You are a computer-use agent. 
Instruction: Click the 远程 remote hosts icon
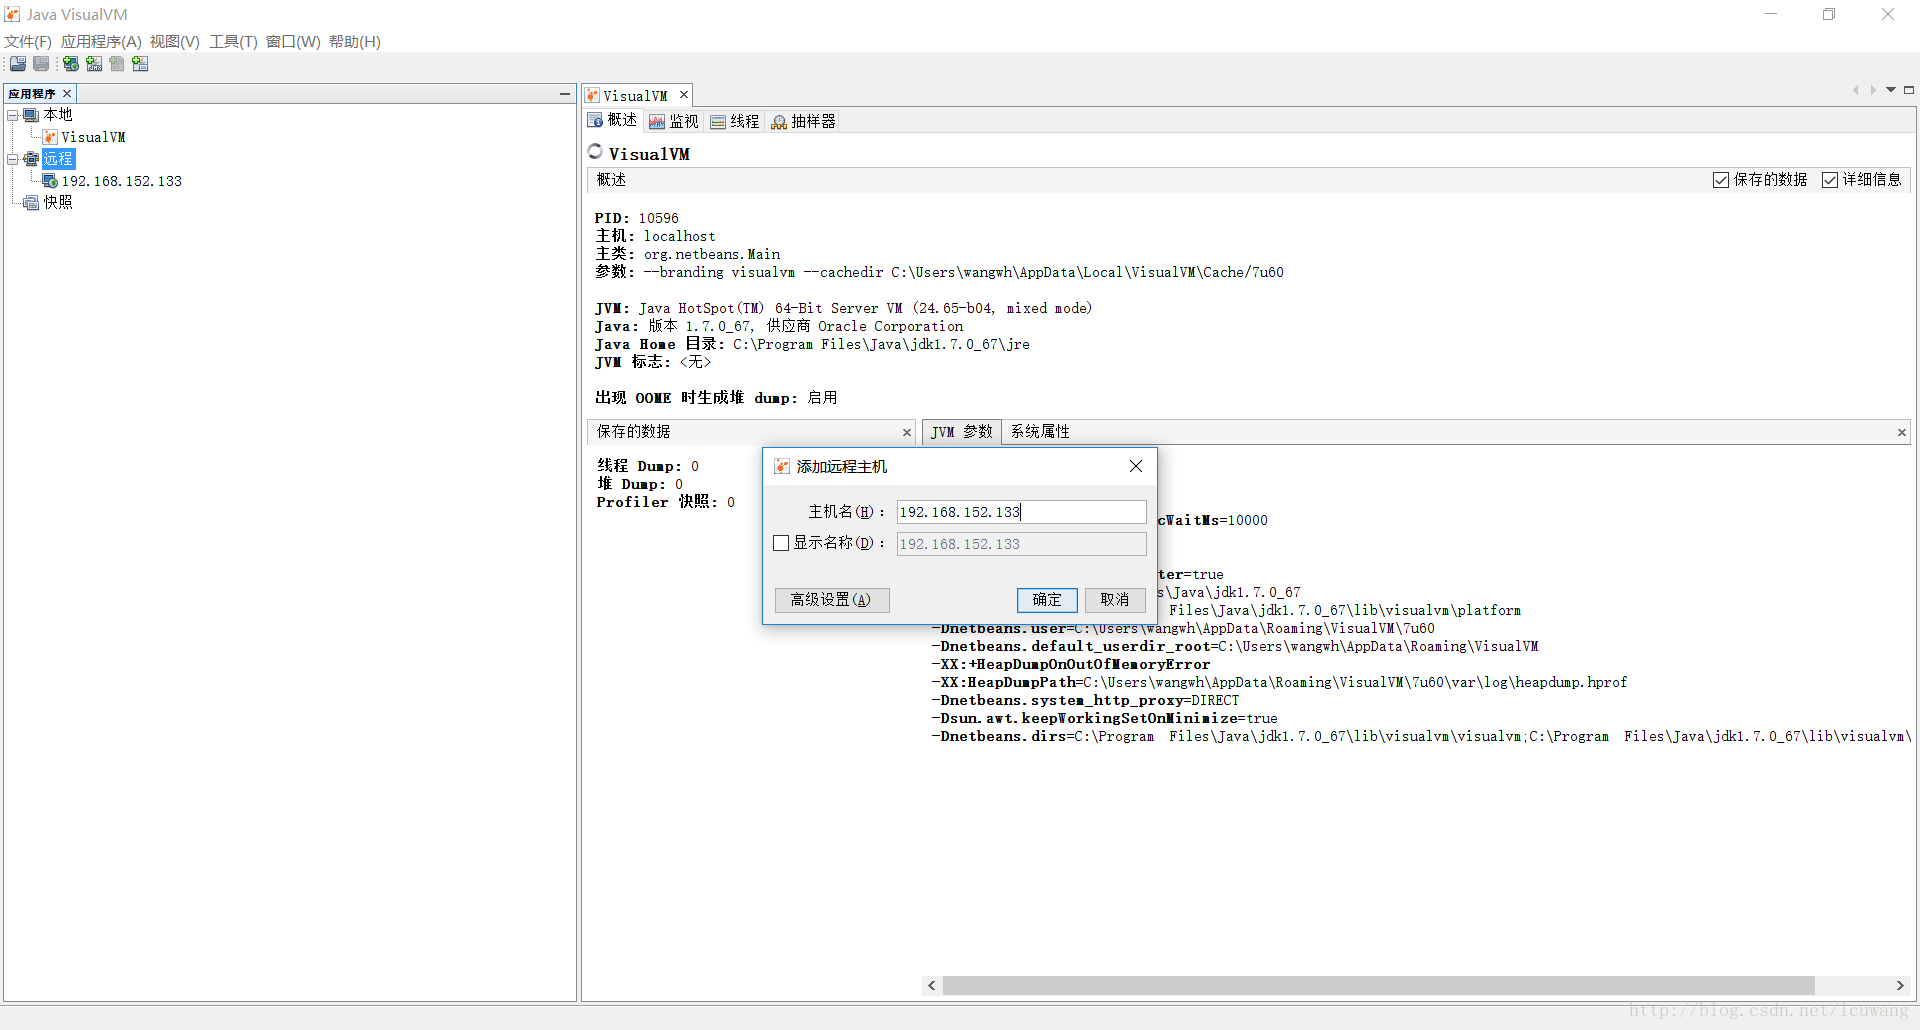click(x=31, y=159)
